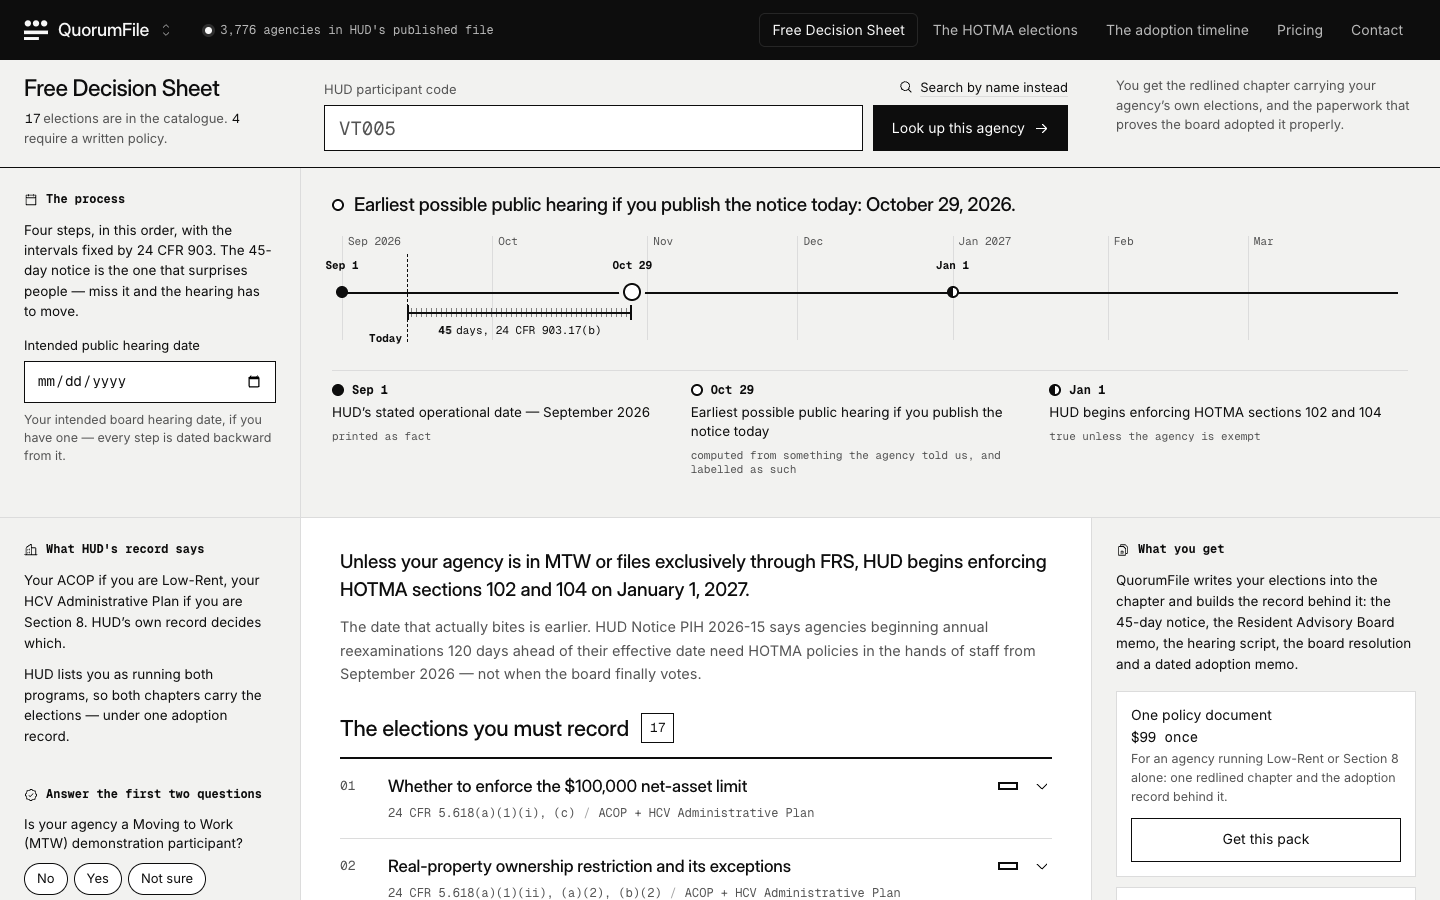Click the 'Whether to enforce the $100,000 net-asset limit' title

pos(567,786)
